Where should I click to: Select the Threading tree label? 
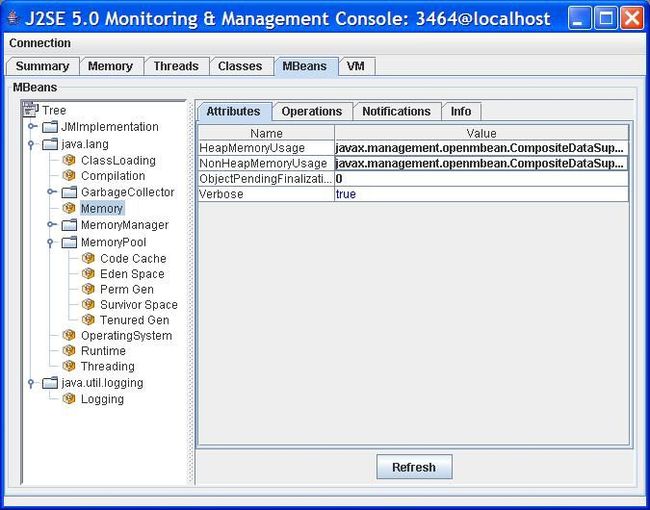pos(108,367)
